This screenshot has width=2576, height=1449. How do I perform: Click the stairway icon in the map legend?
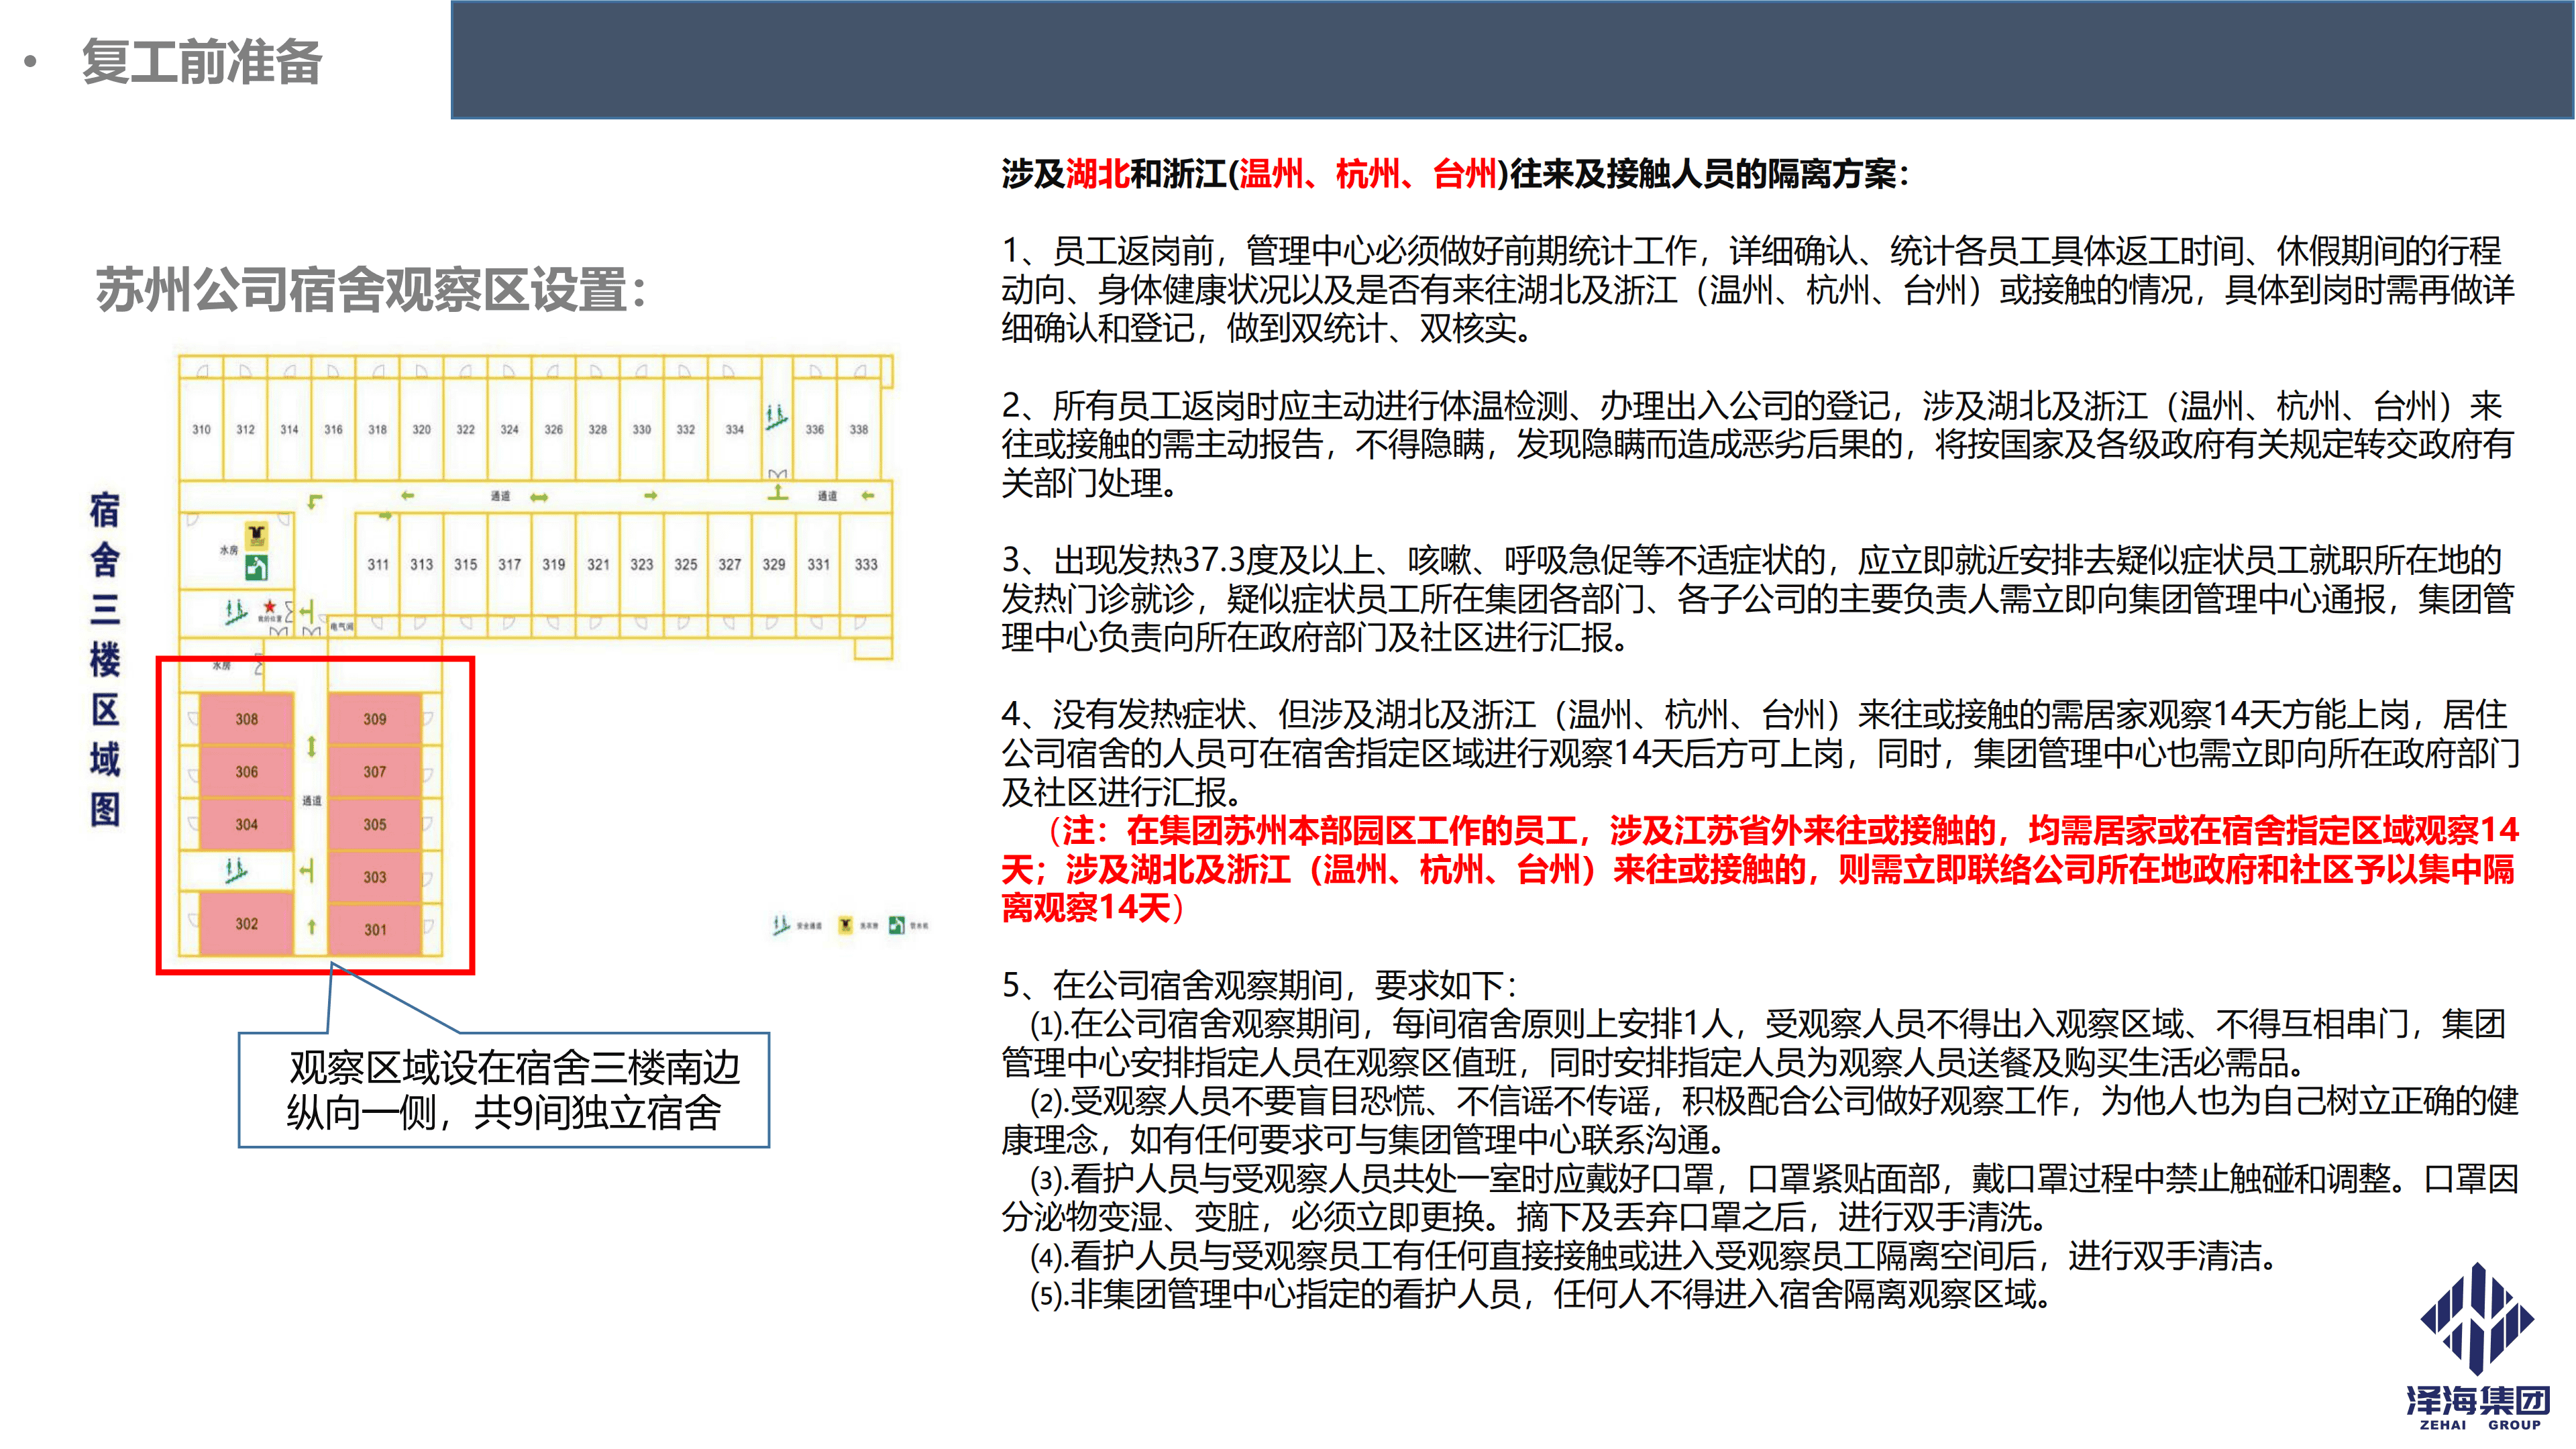(x=781, y=926)
